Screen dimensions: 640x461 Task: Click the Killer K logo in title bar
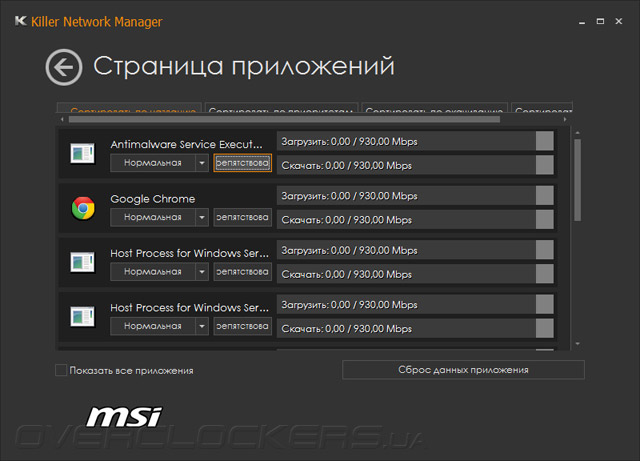pos(20,21)
